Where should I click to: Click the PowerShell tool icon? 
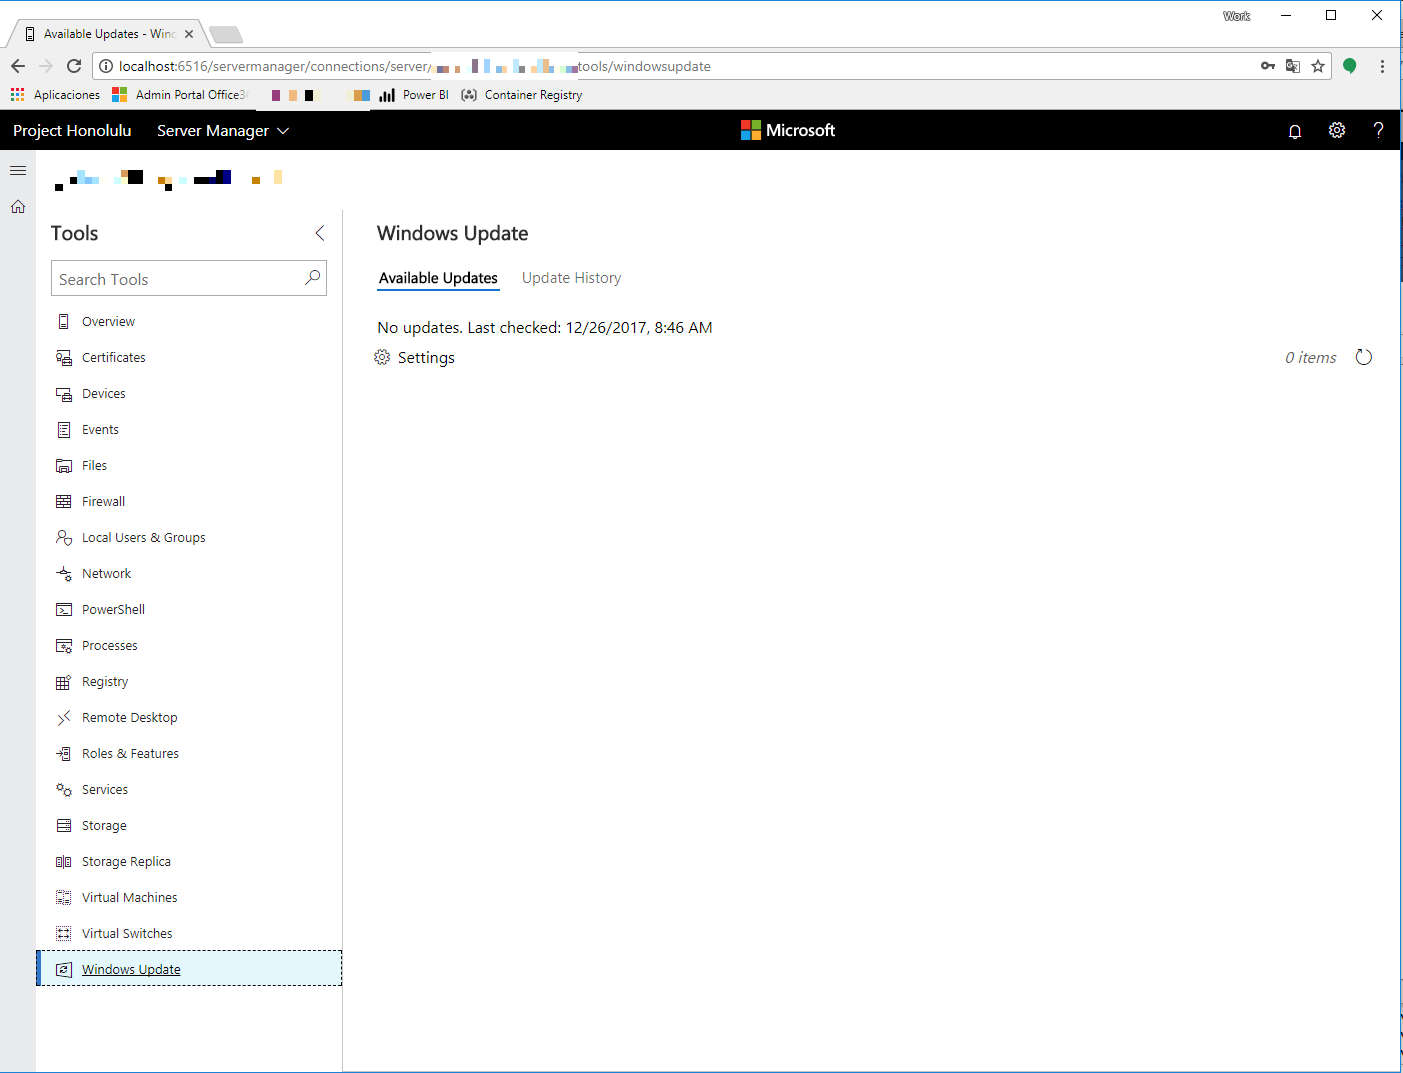[64, 609]
